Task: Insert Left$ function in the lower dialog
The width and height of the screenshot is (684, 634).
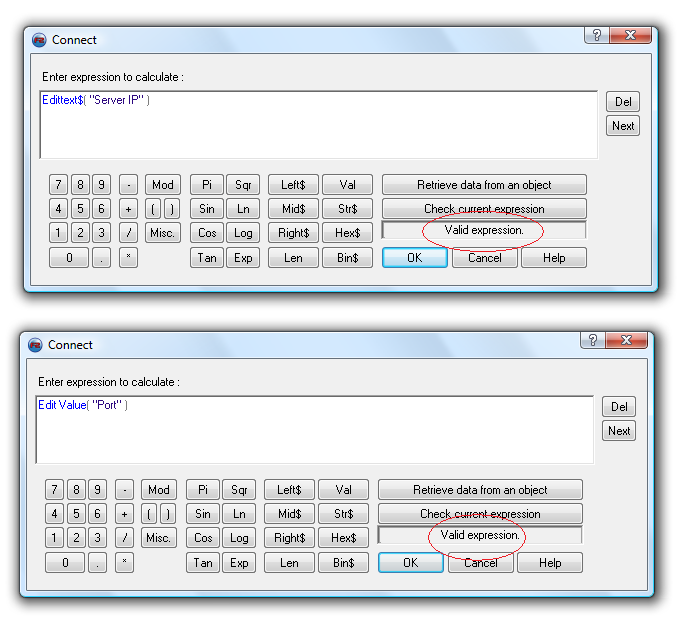Action: [x=289, y=490]
